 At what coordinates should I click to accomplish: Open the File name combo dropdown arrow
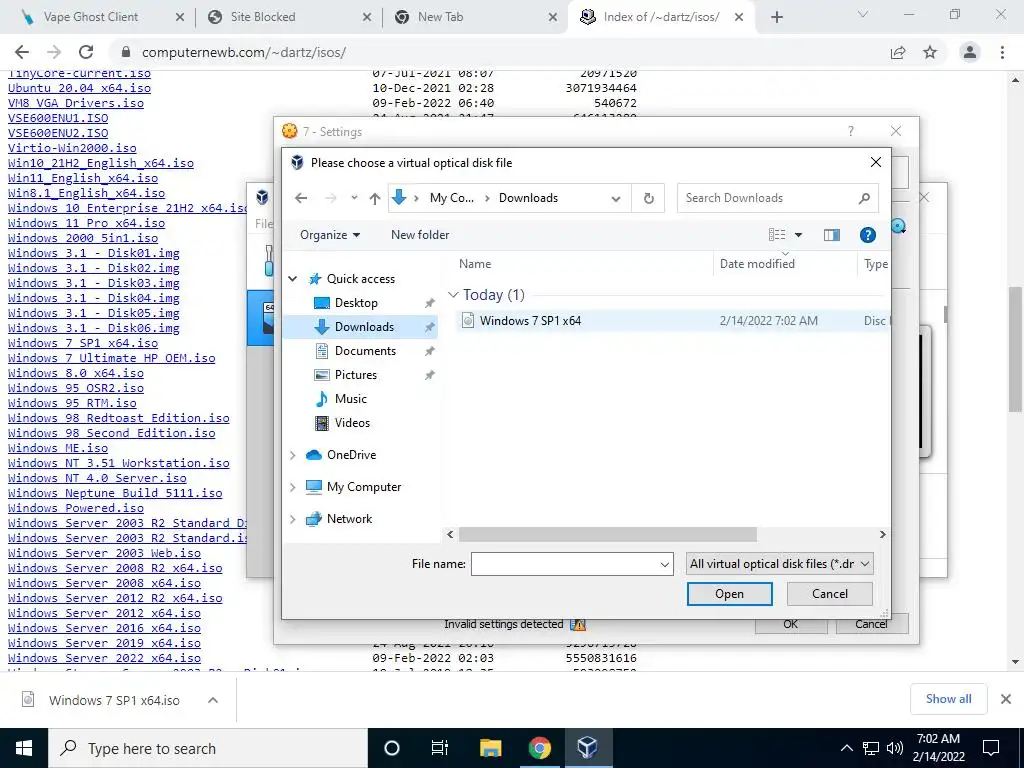(665, 564)
